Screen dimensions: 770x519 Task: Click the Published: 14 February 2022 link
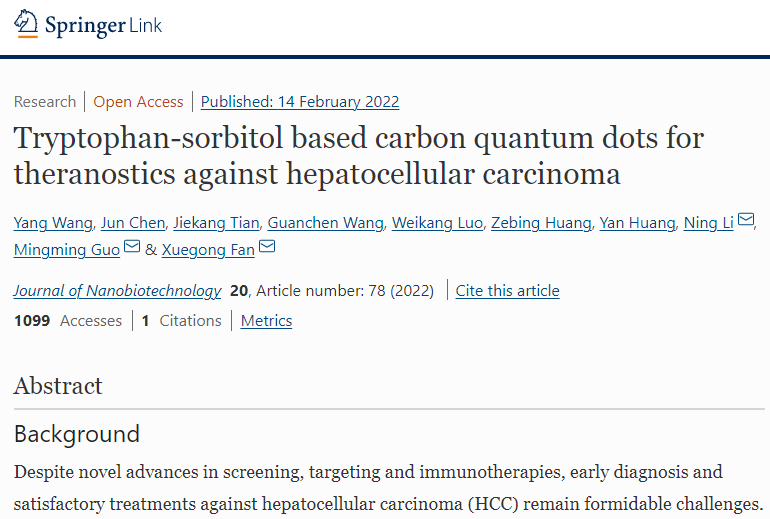300,101
